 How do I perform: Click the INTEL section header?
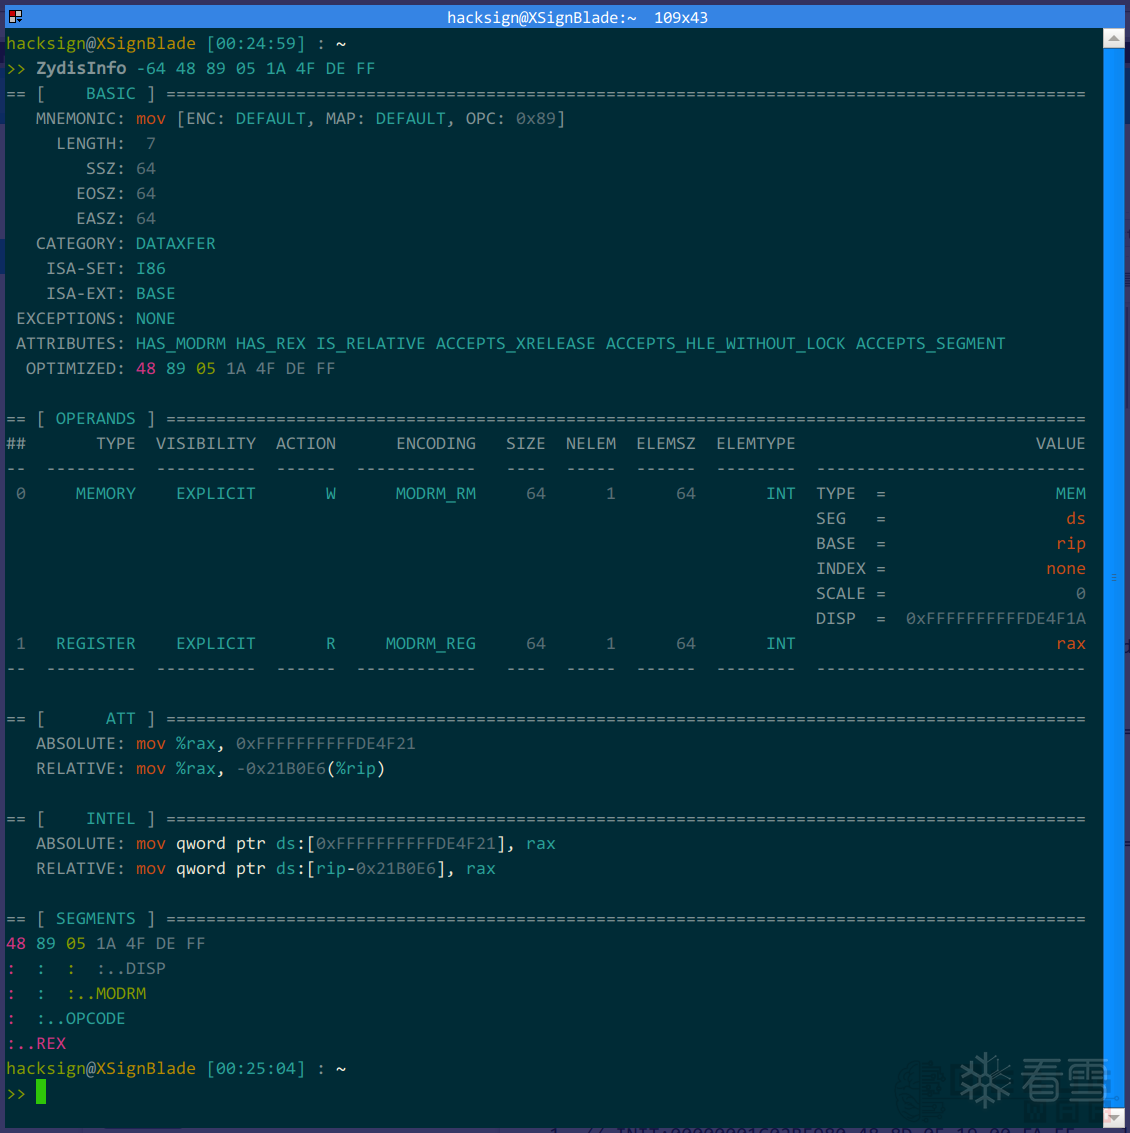point(111,819)
